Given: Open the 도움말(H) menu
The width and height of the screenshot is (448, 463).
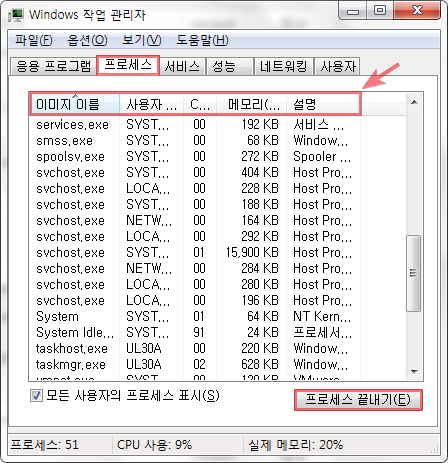Looking at the screenshot, I should coord(202,40).
